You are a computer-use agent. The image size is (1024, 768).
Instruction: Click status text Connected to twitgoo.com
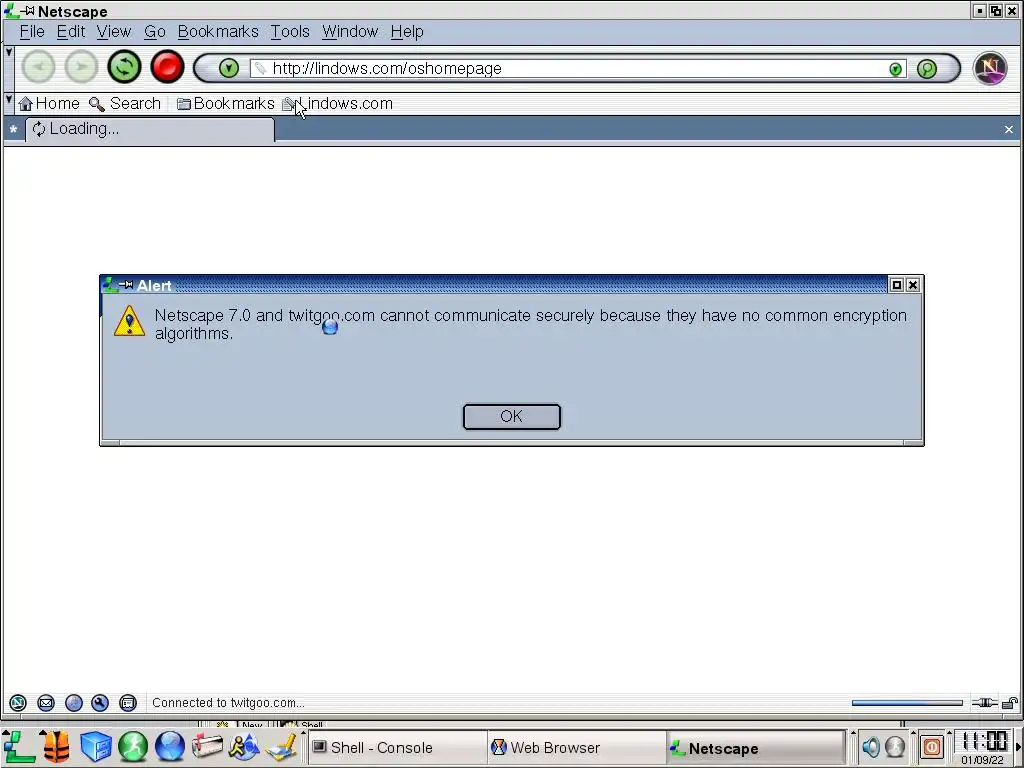229,703
